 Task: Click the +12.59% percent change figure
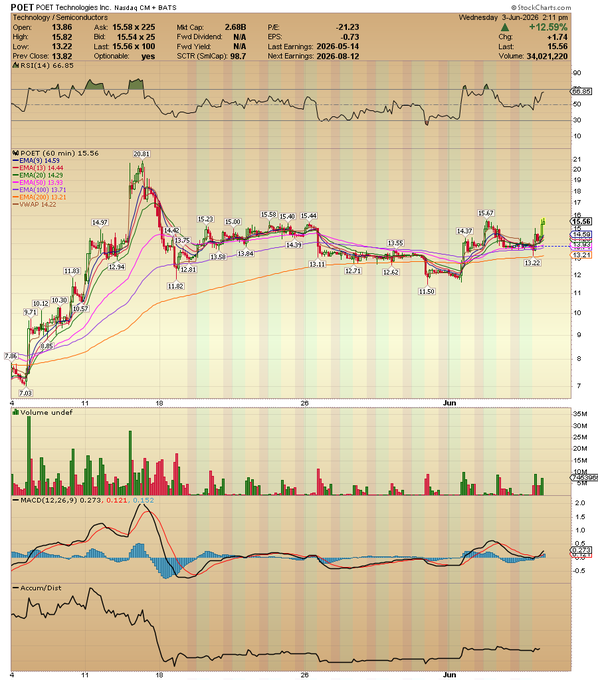(x=548, y=27)
